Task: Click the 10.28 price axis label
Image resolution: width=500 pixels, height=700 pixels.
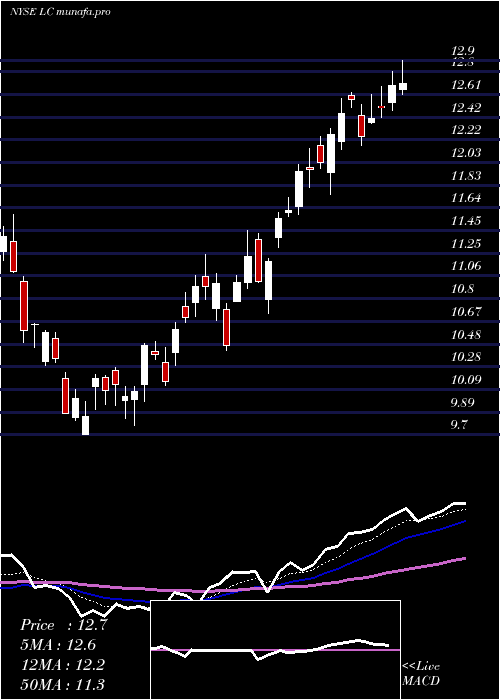Action: 467,357
